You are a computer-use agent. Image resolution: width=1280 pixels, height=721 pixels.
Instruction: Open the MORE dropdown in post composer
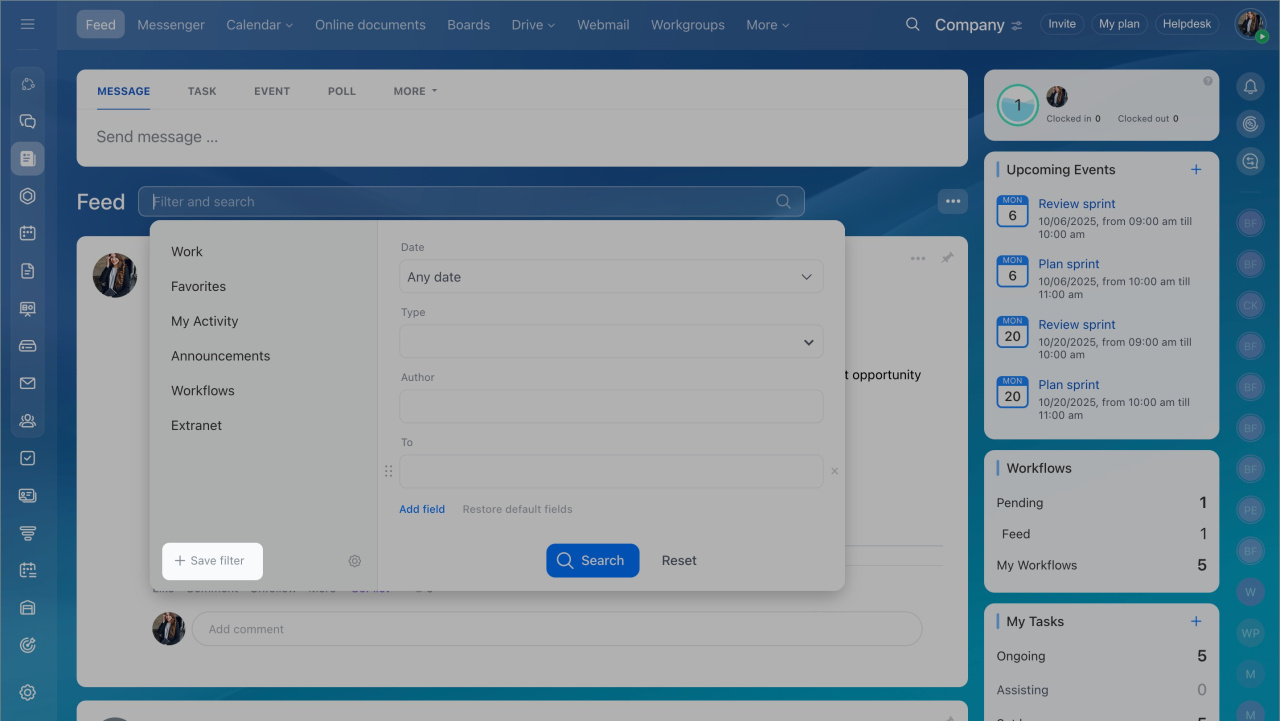(415, 91)
